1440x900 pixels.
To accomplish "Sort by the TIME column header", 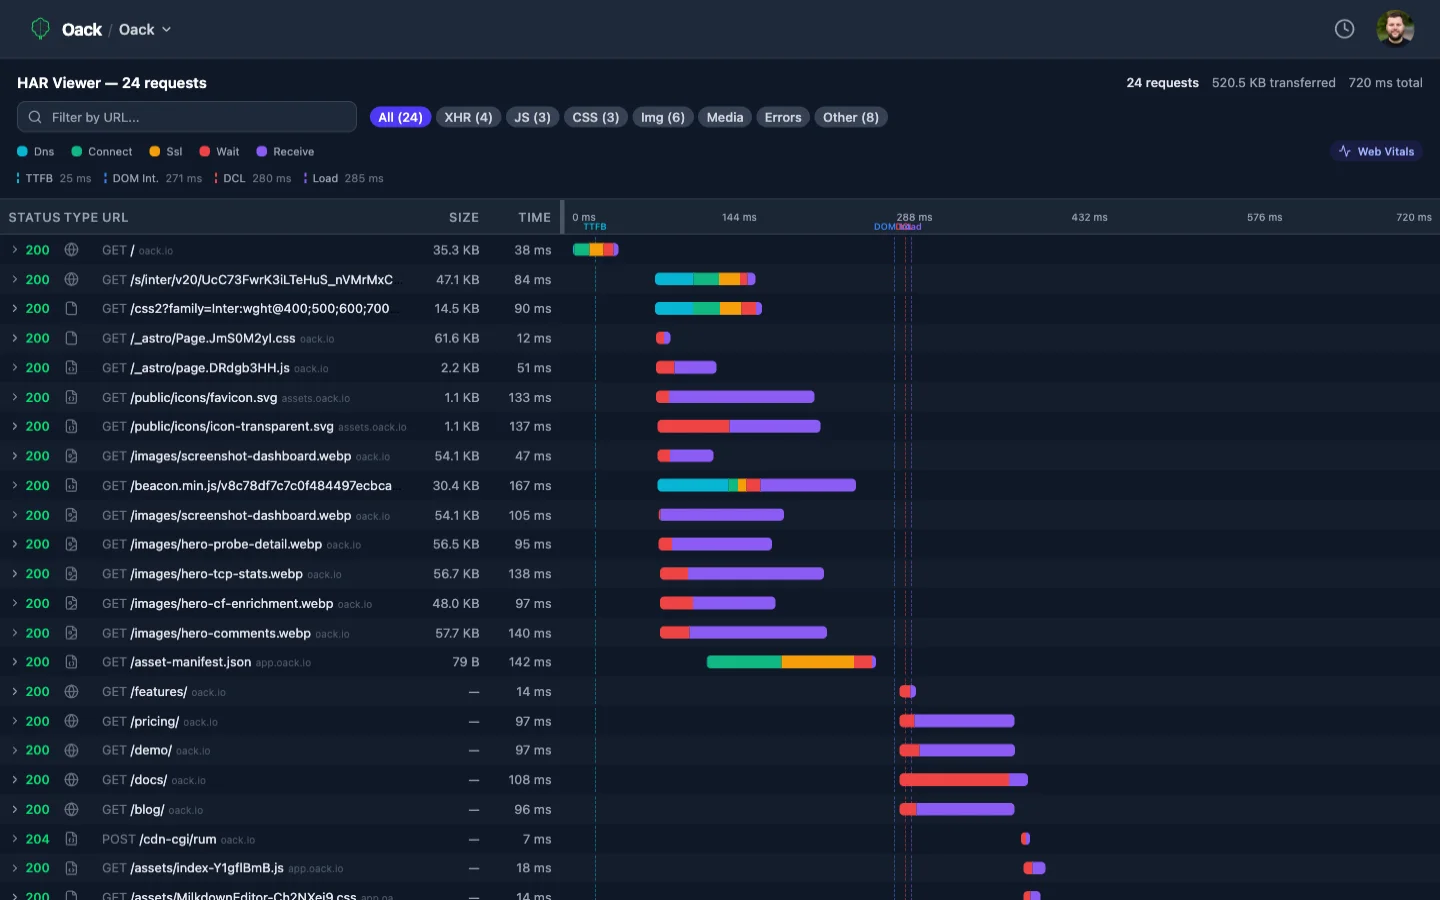I will tap(534, 217).
